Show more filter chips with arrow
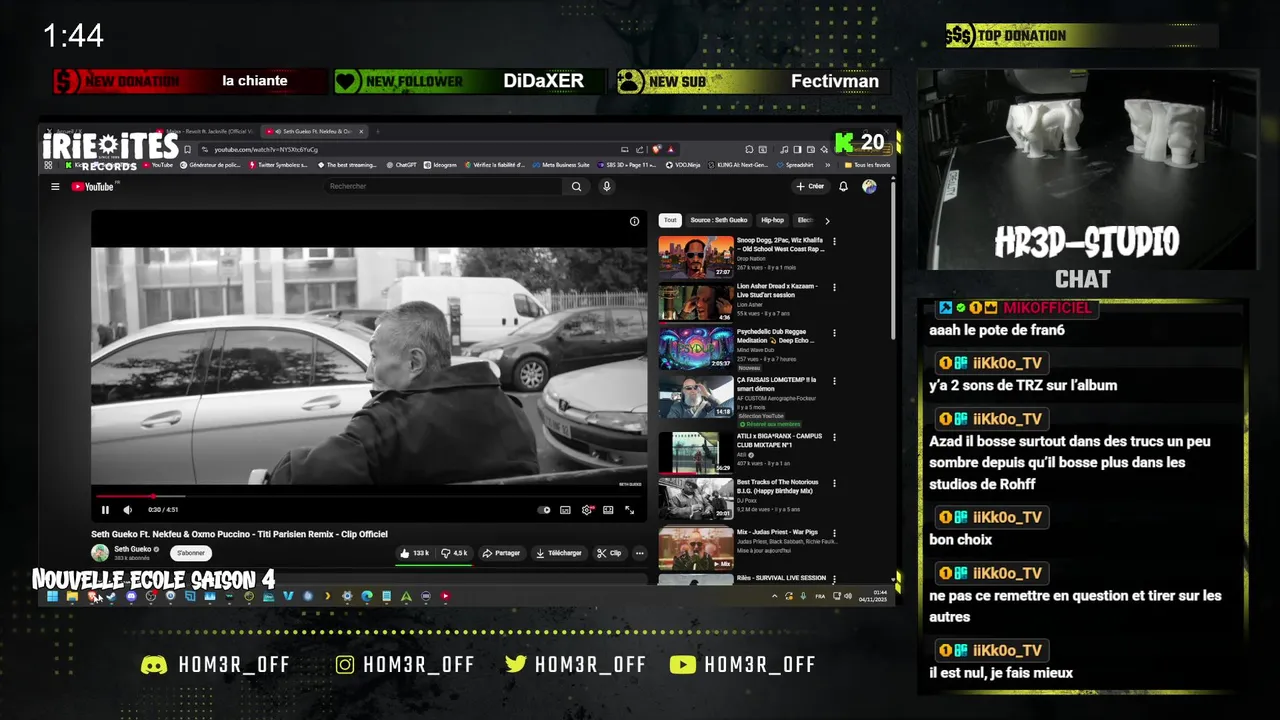The height and width of the screenshot is (720, 1280). pos(827,221)
